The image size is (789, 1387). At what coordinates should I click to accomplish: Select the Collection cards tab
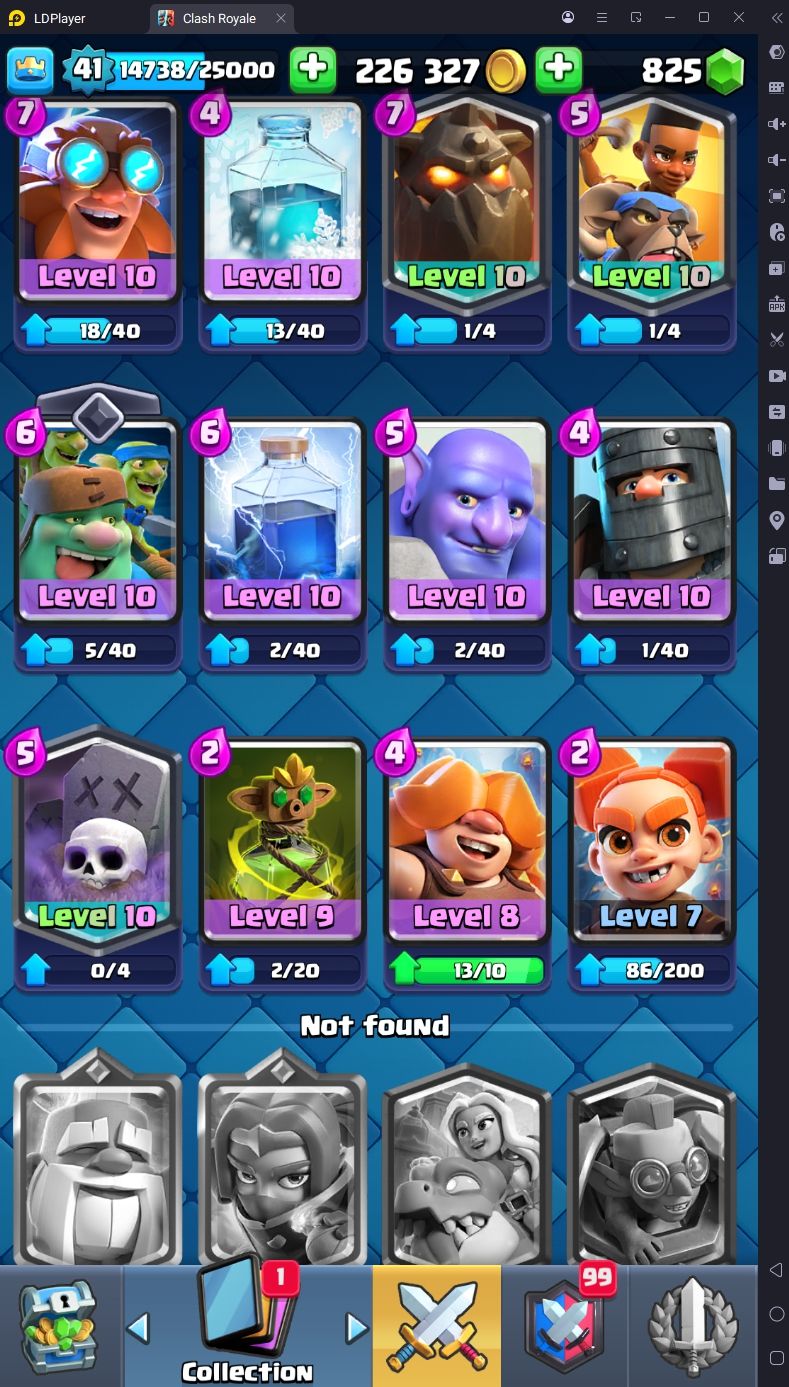[x=247, y=1324]
